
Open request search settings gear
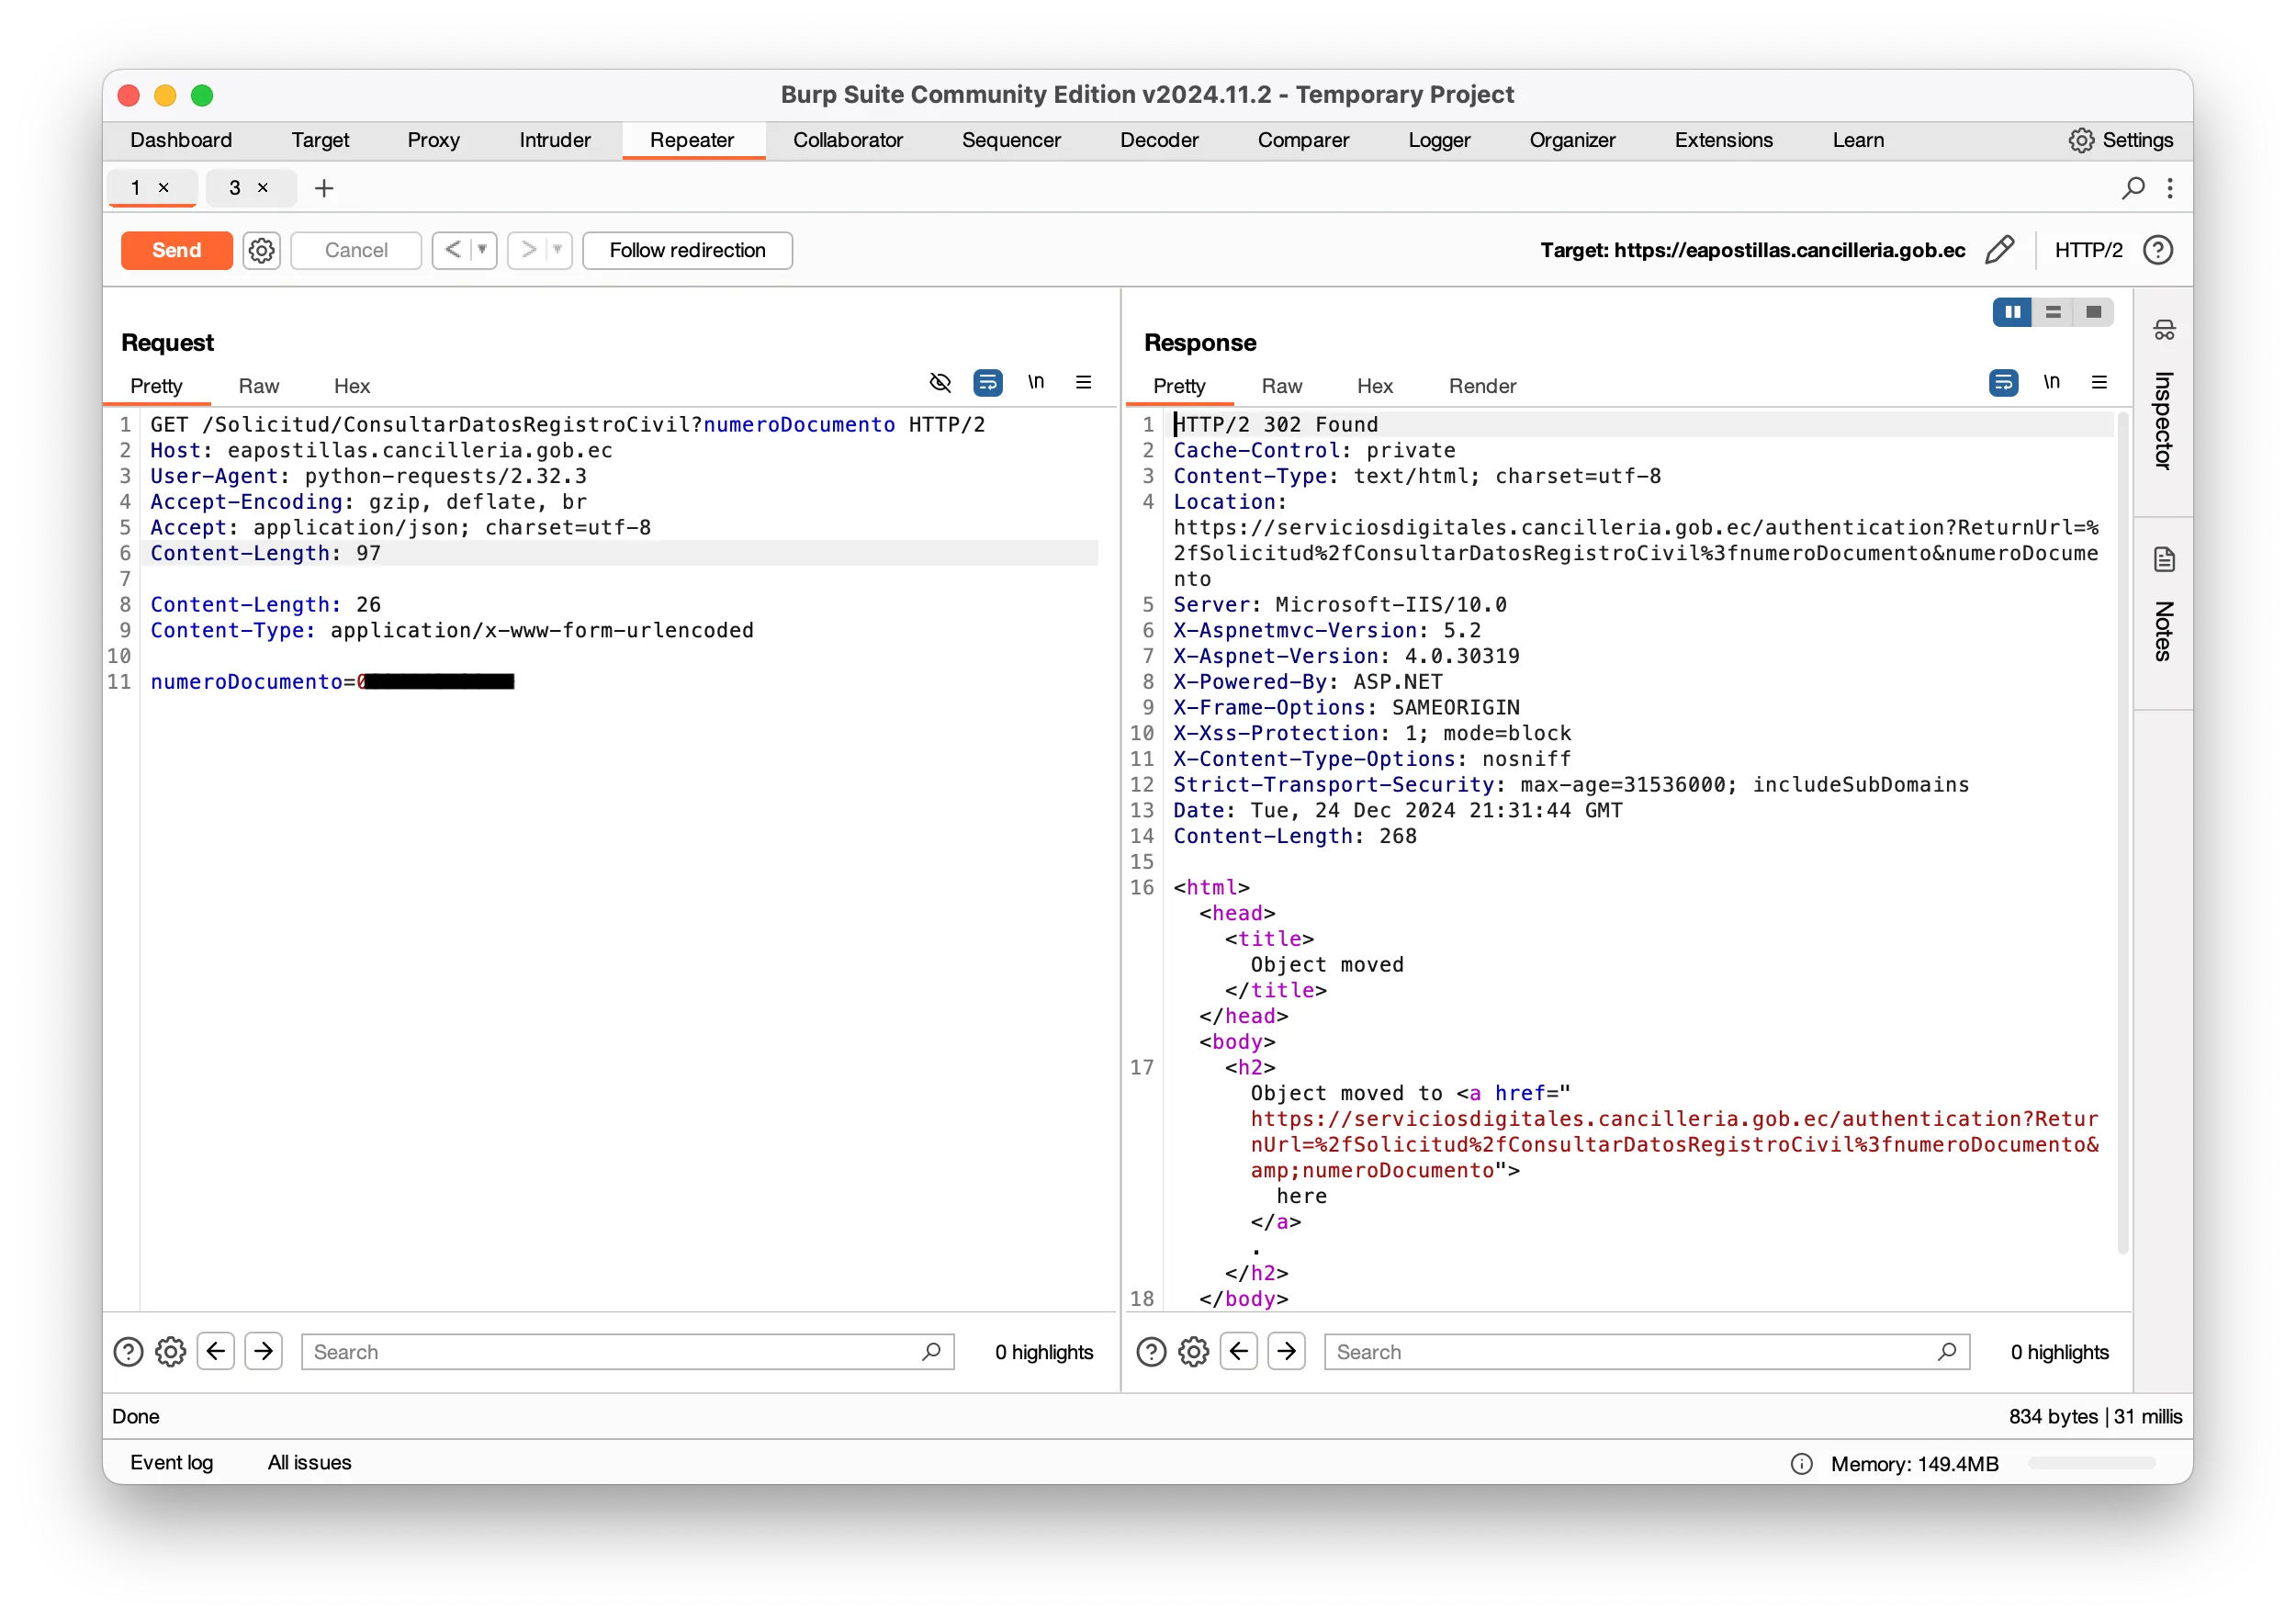(x=171, y=1352)
